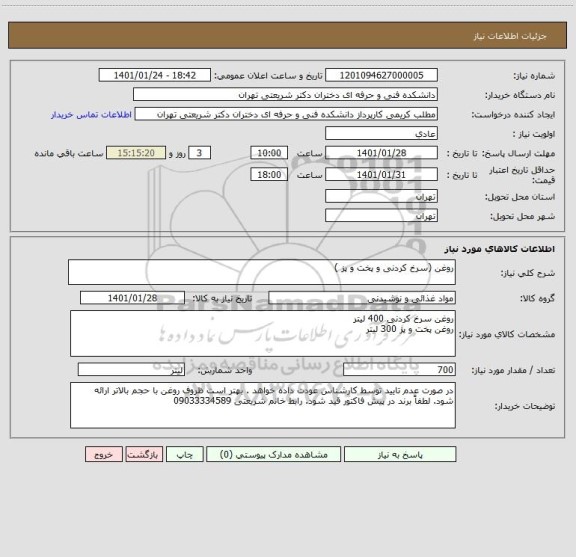Click the announcement date field 1401/01/24 - 18:42

click(155, 75)
